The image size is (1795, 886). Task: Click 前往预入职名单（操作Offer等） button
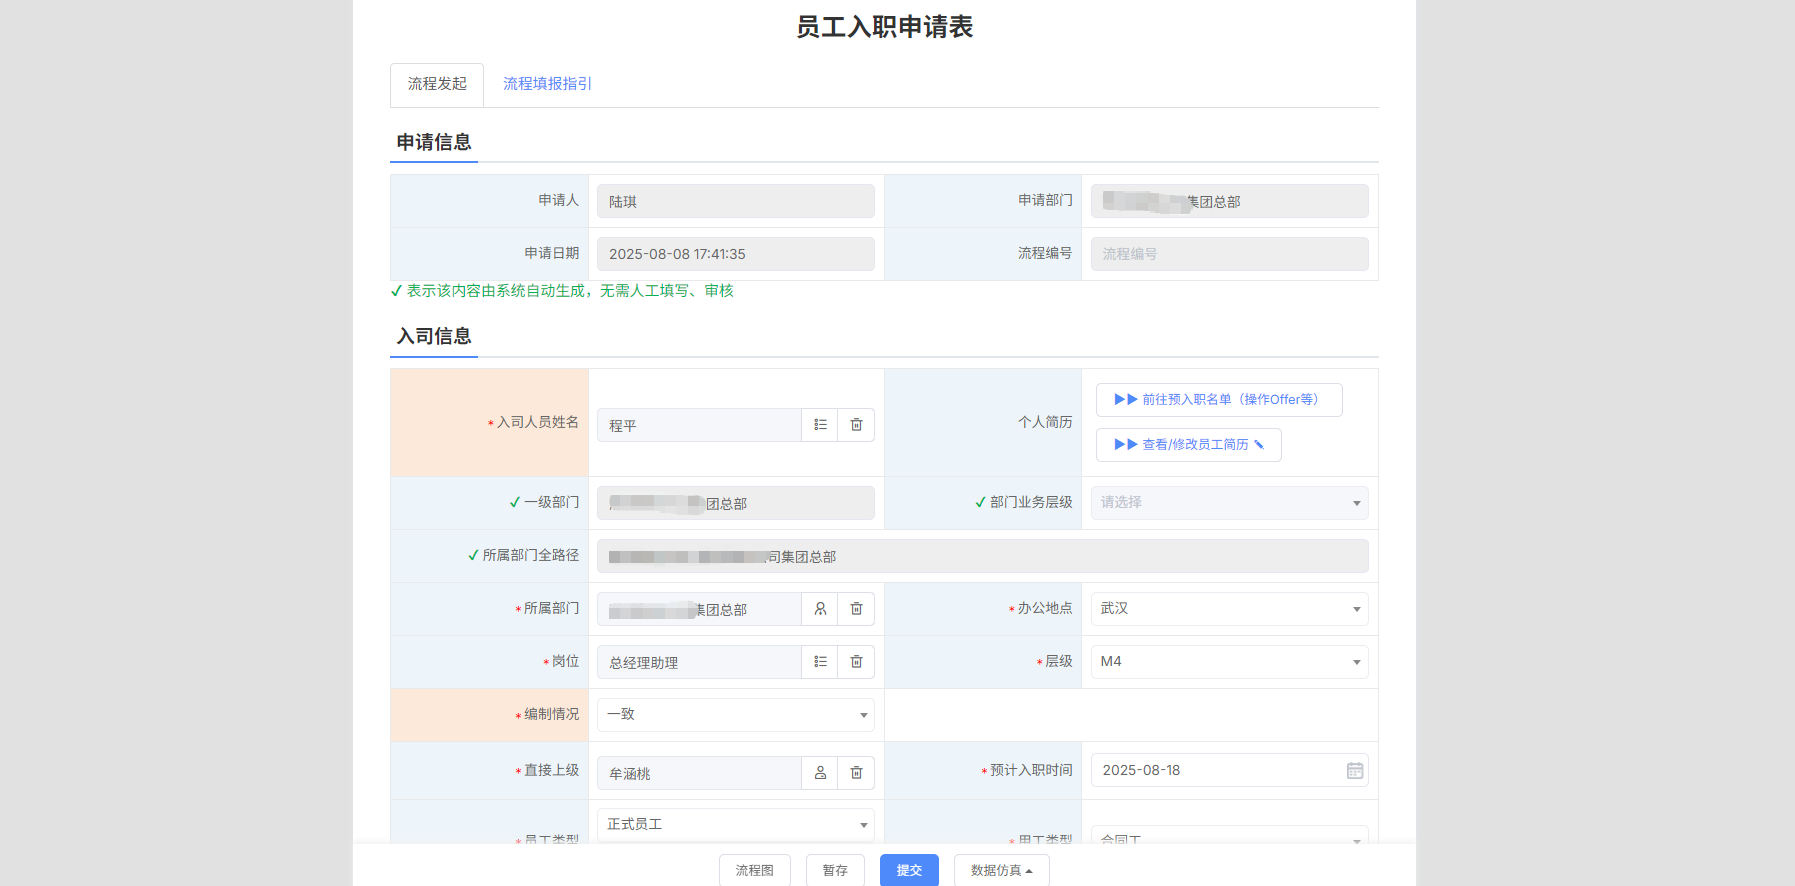[1219, 400]
